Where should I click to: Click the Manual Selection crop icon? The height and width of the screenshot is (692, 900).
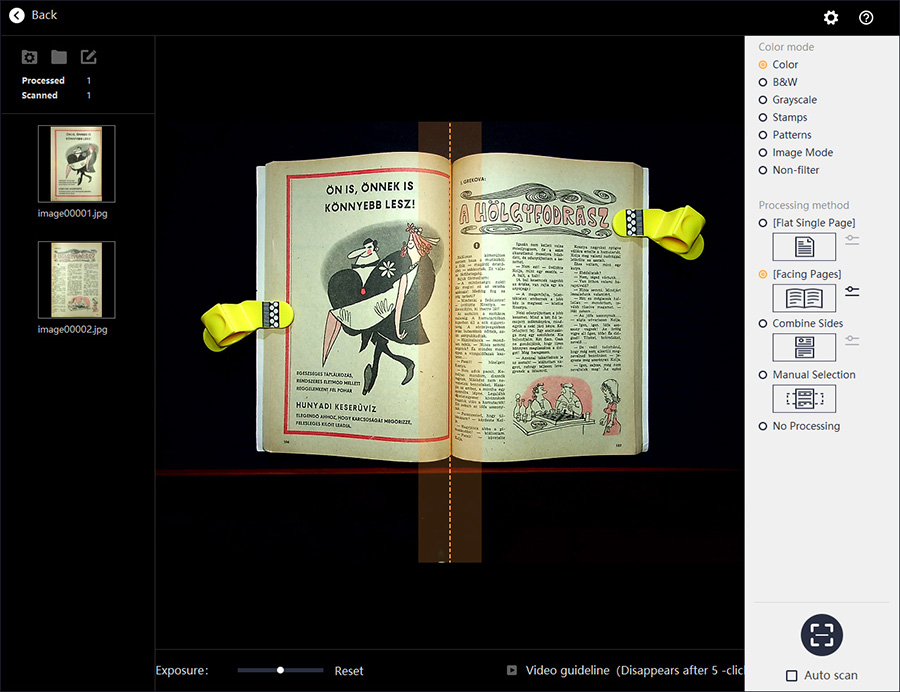(804, 399)
